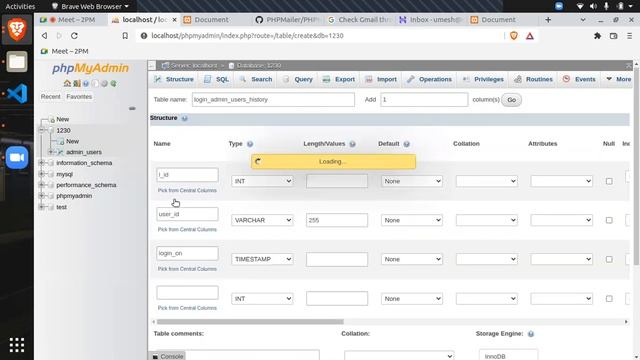Click the Structure section help icon
The image size is (640, 360).
(184, 118)
